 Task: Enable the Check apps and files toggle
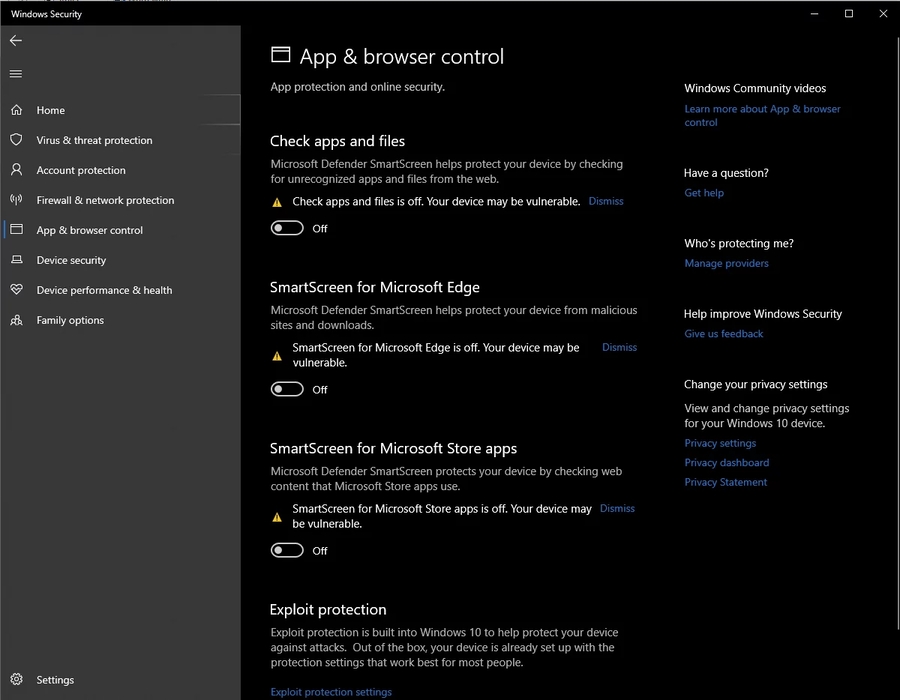point(287,228)
